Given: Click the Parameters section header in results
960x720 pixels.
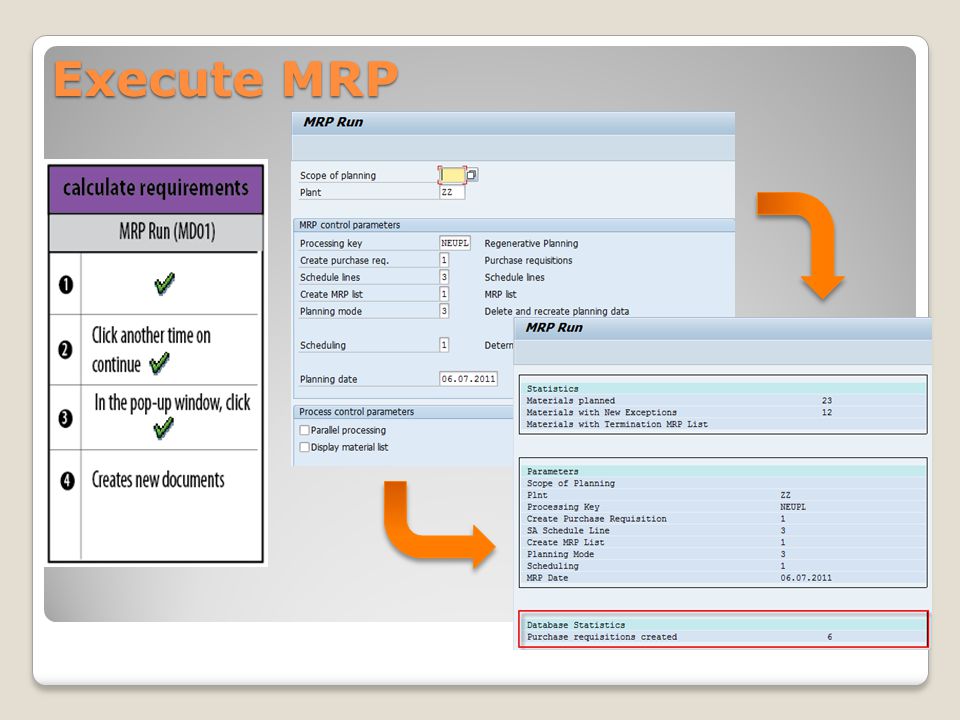Looking at the screenshot, I should [x=723, y=471].
